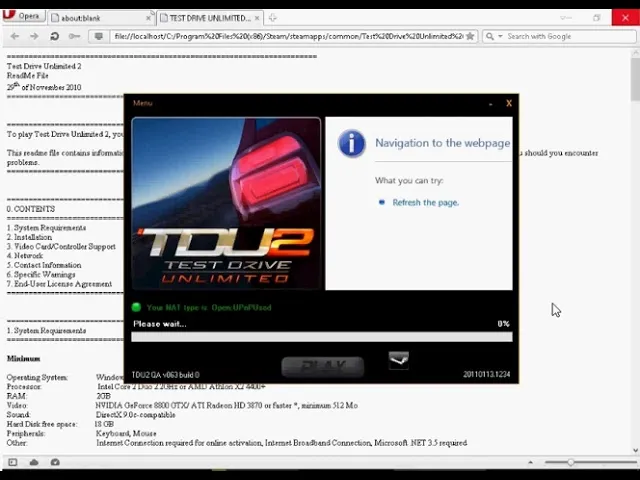Click the launcher progress bar
Image resolution: width=640 pixels, height=480 pixels.
(x=322, y=337)
